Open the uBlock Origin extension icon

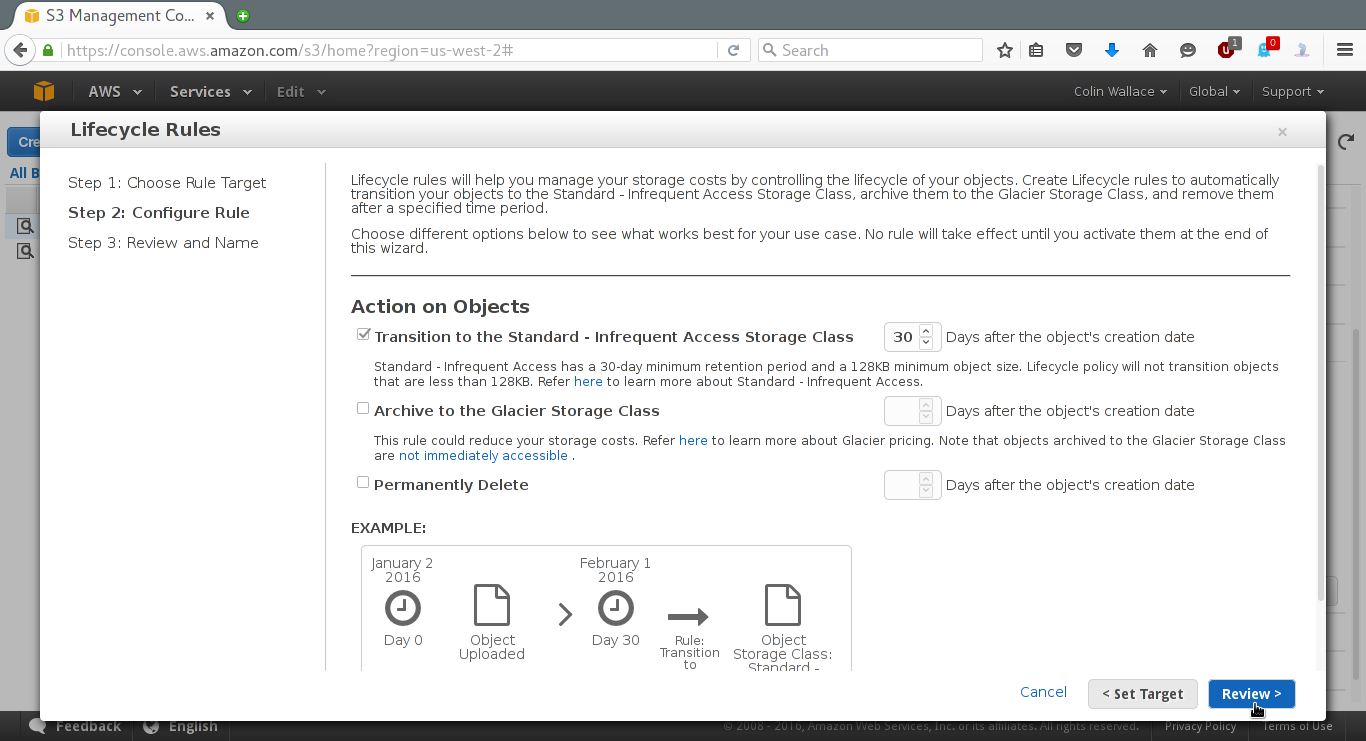tap(1226, 50)
